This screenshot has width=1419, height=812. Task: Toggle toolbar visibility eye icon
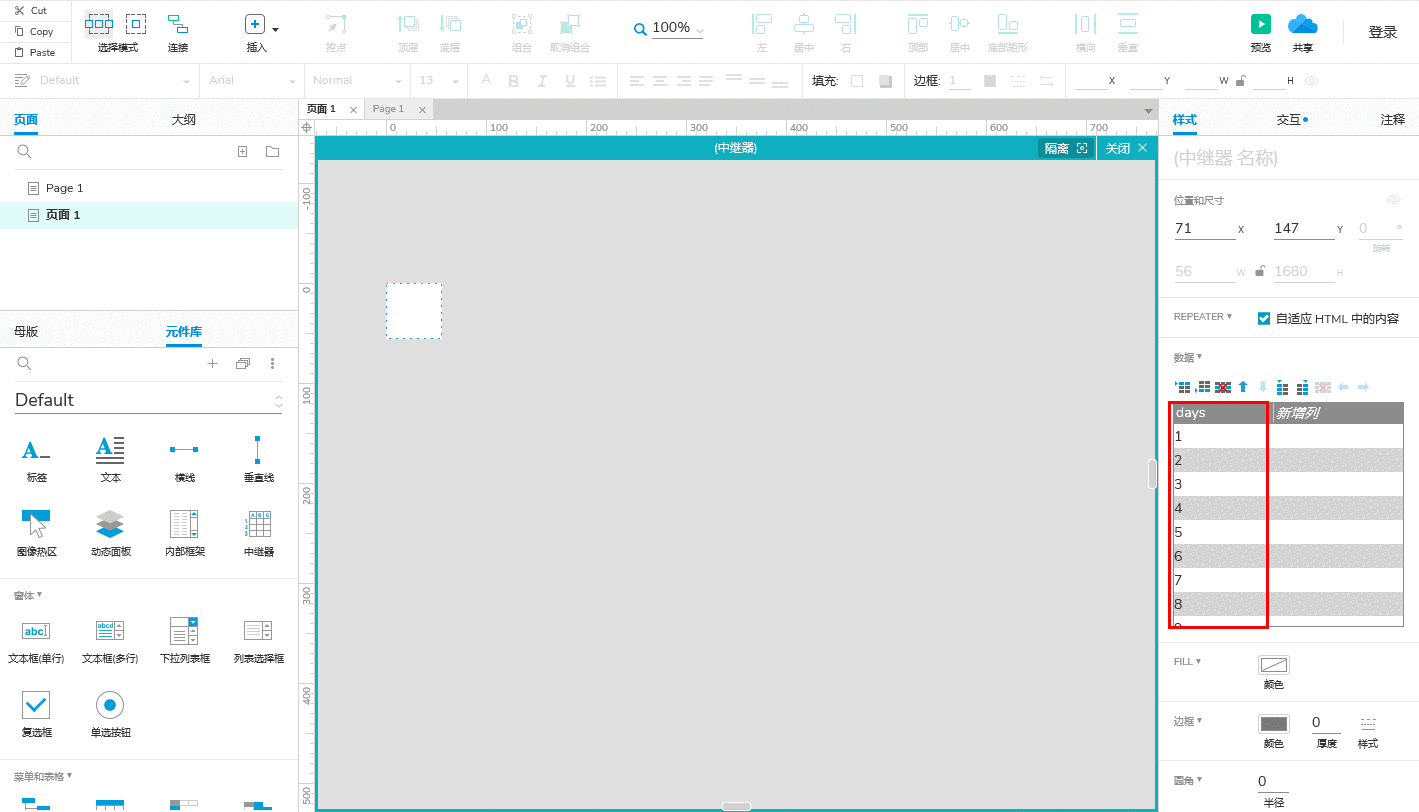coord(1311,81)
